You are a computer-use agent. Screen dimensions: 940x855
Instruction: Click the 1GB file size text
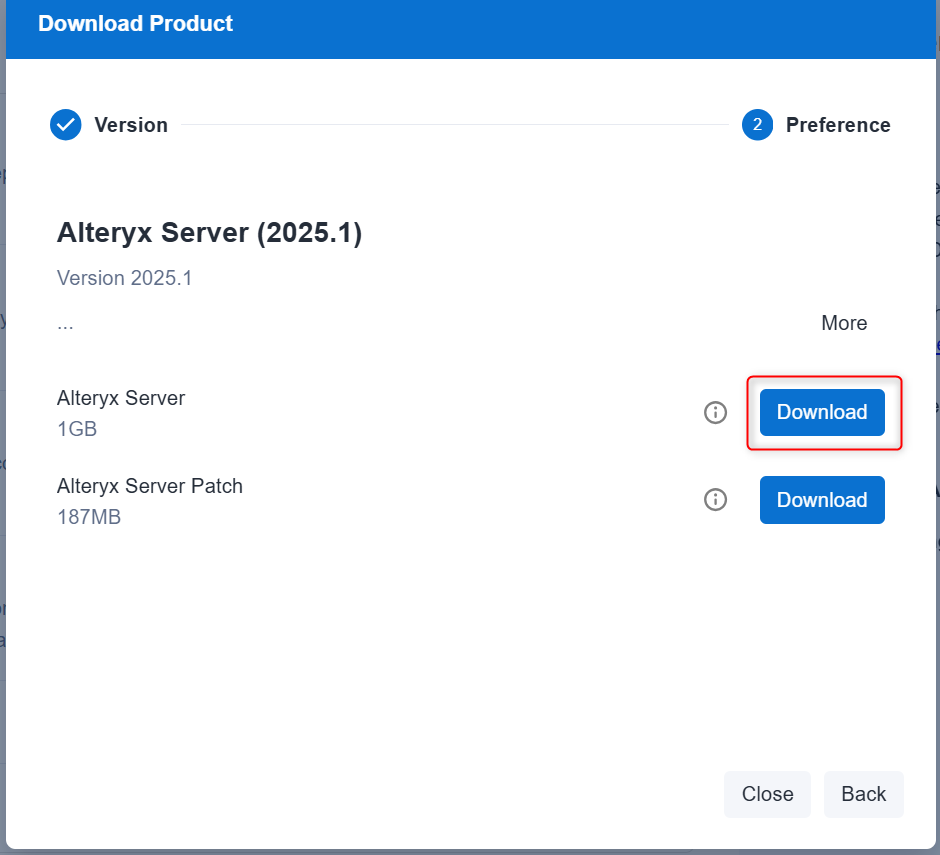tap(77, 430)
